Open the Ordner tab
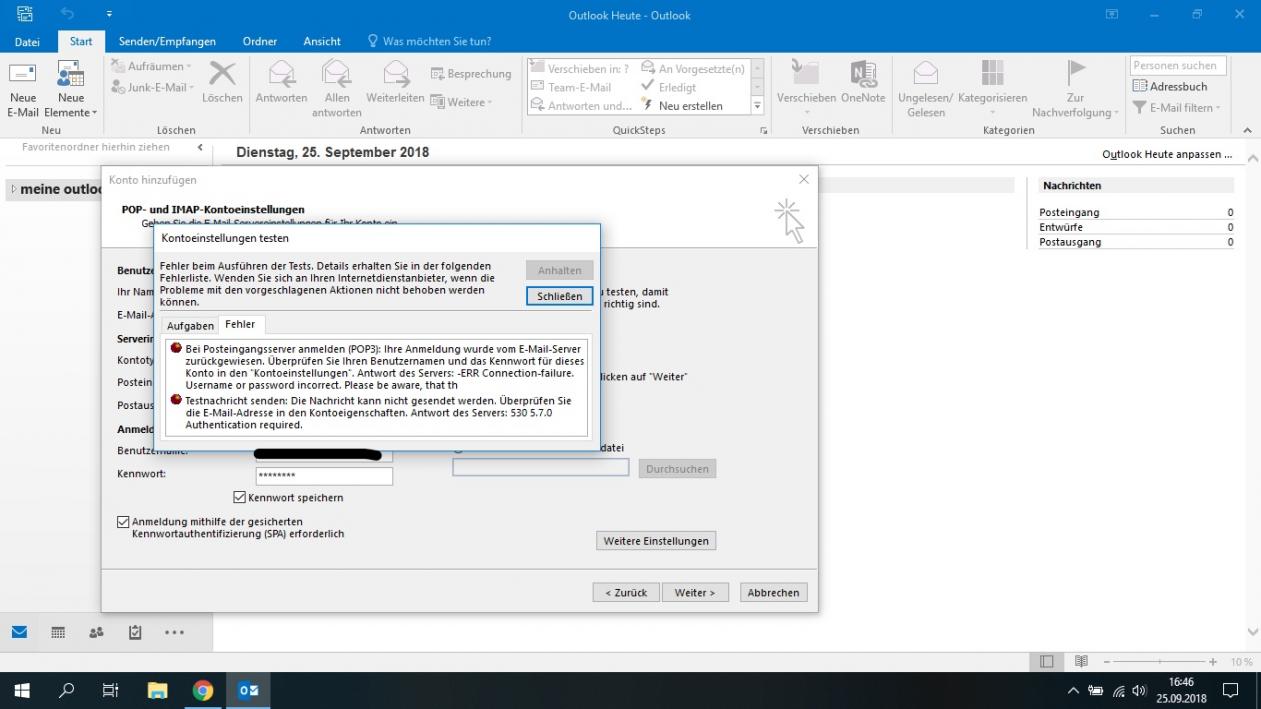Viewport: 1261px width, 709px height. [260, 41]
